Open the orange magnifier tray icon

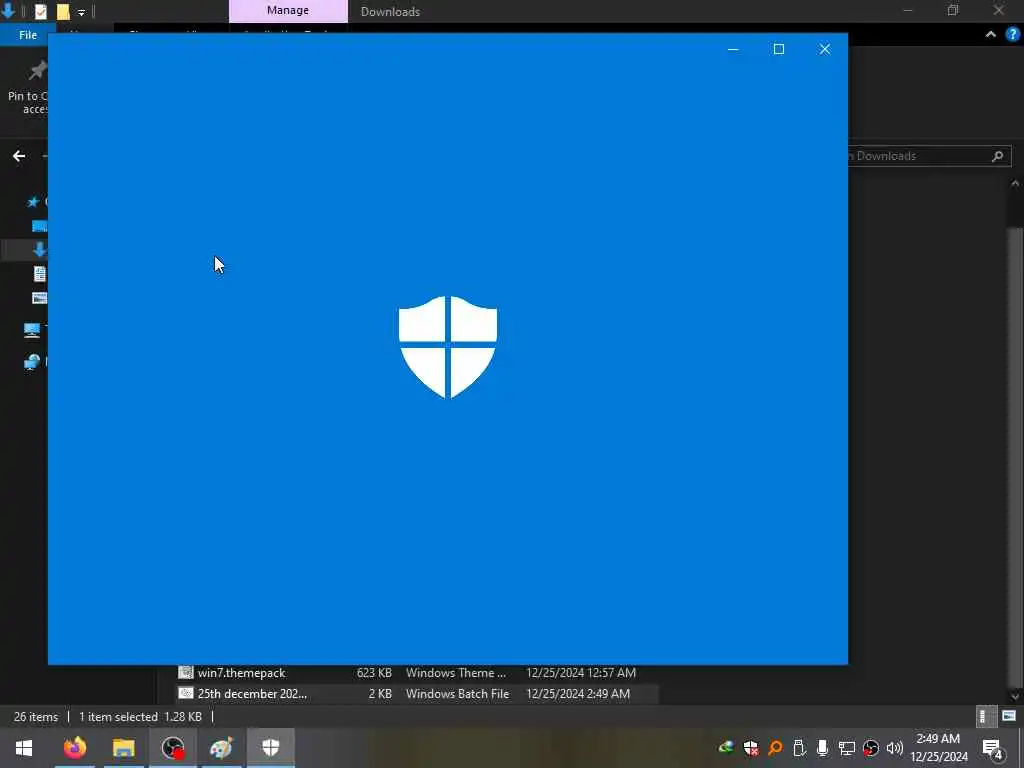775,748
